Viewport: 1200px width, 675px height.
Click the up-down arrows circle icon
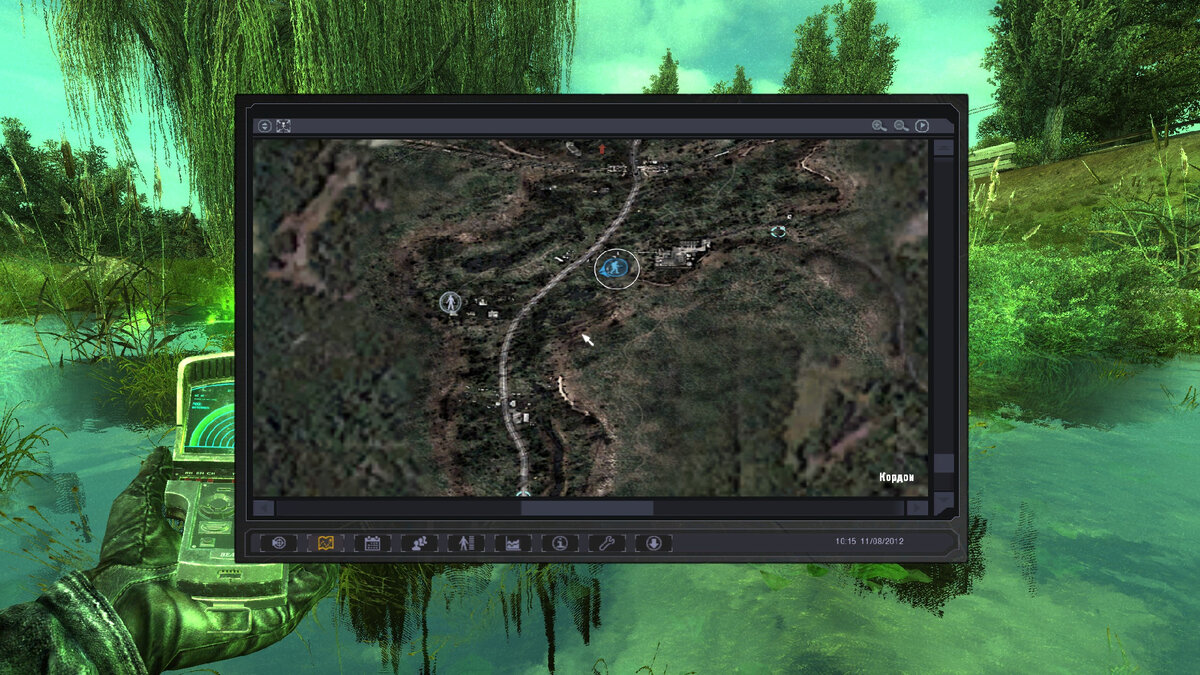tap(265, 126)
